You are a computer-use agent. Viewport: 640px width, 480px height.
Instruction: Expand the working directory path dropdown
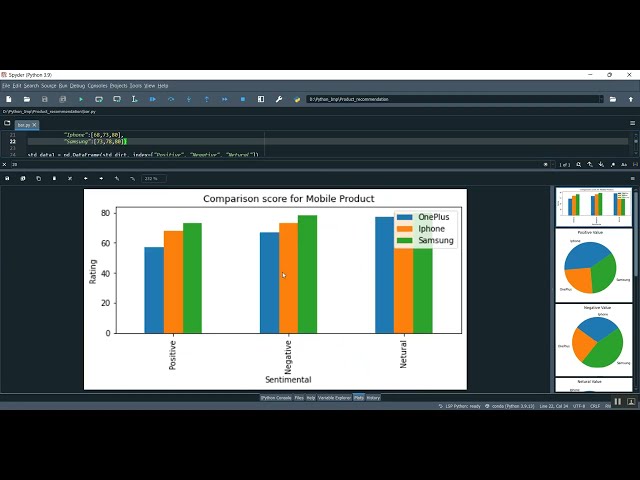[601, 99]
